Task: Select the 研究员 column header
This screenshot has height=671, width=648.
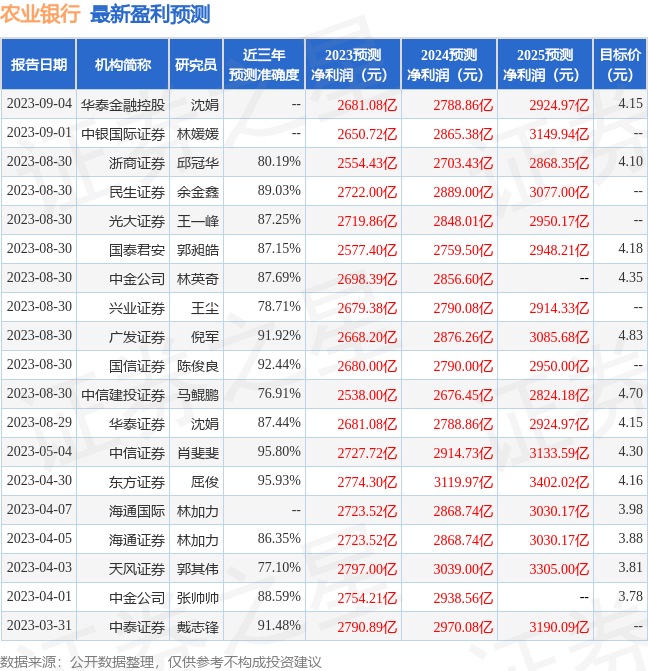Action: pyautogui.click(x=196, y=65)
